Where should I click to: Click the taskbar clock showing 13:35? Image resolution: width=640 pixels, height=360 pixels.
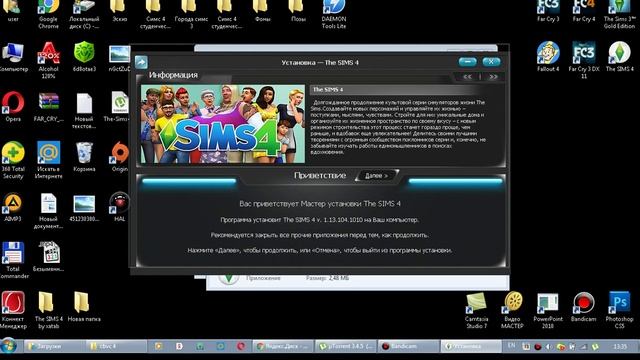[620, 347]
